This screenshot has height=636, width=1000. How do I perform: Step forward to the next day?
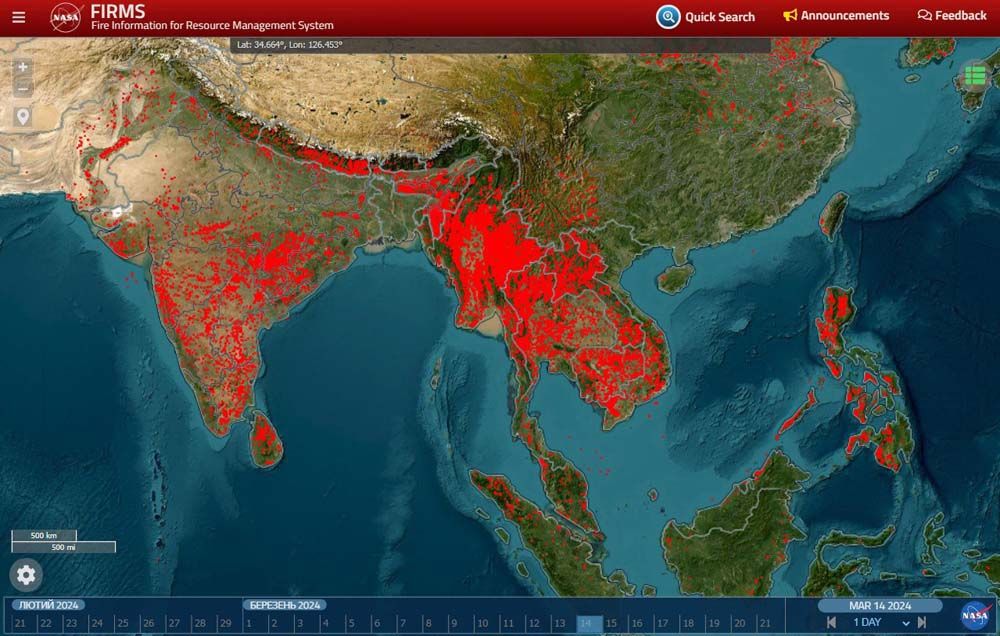[x=922, y=623]
